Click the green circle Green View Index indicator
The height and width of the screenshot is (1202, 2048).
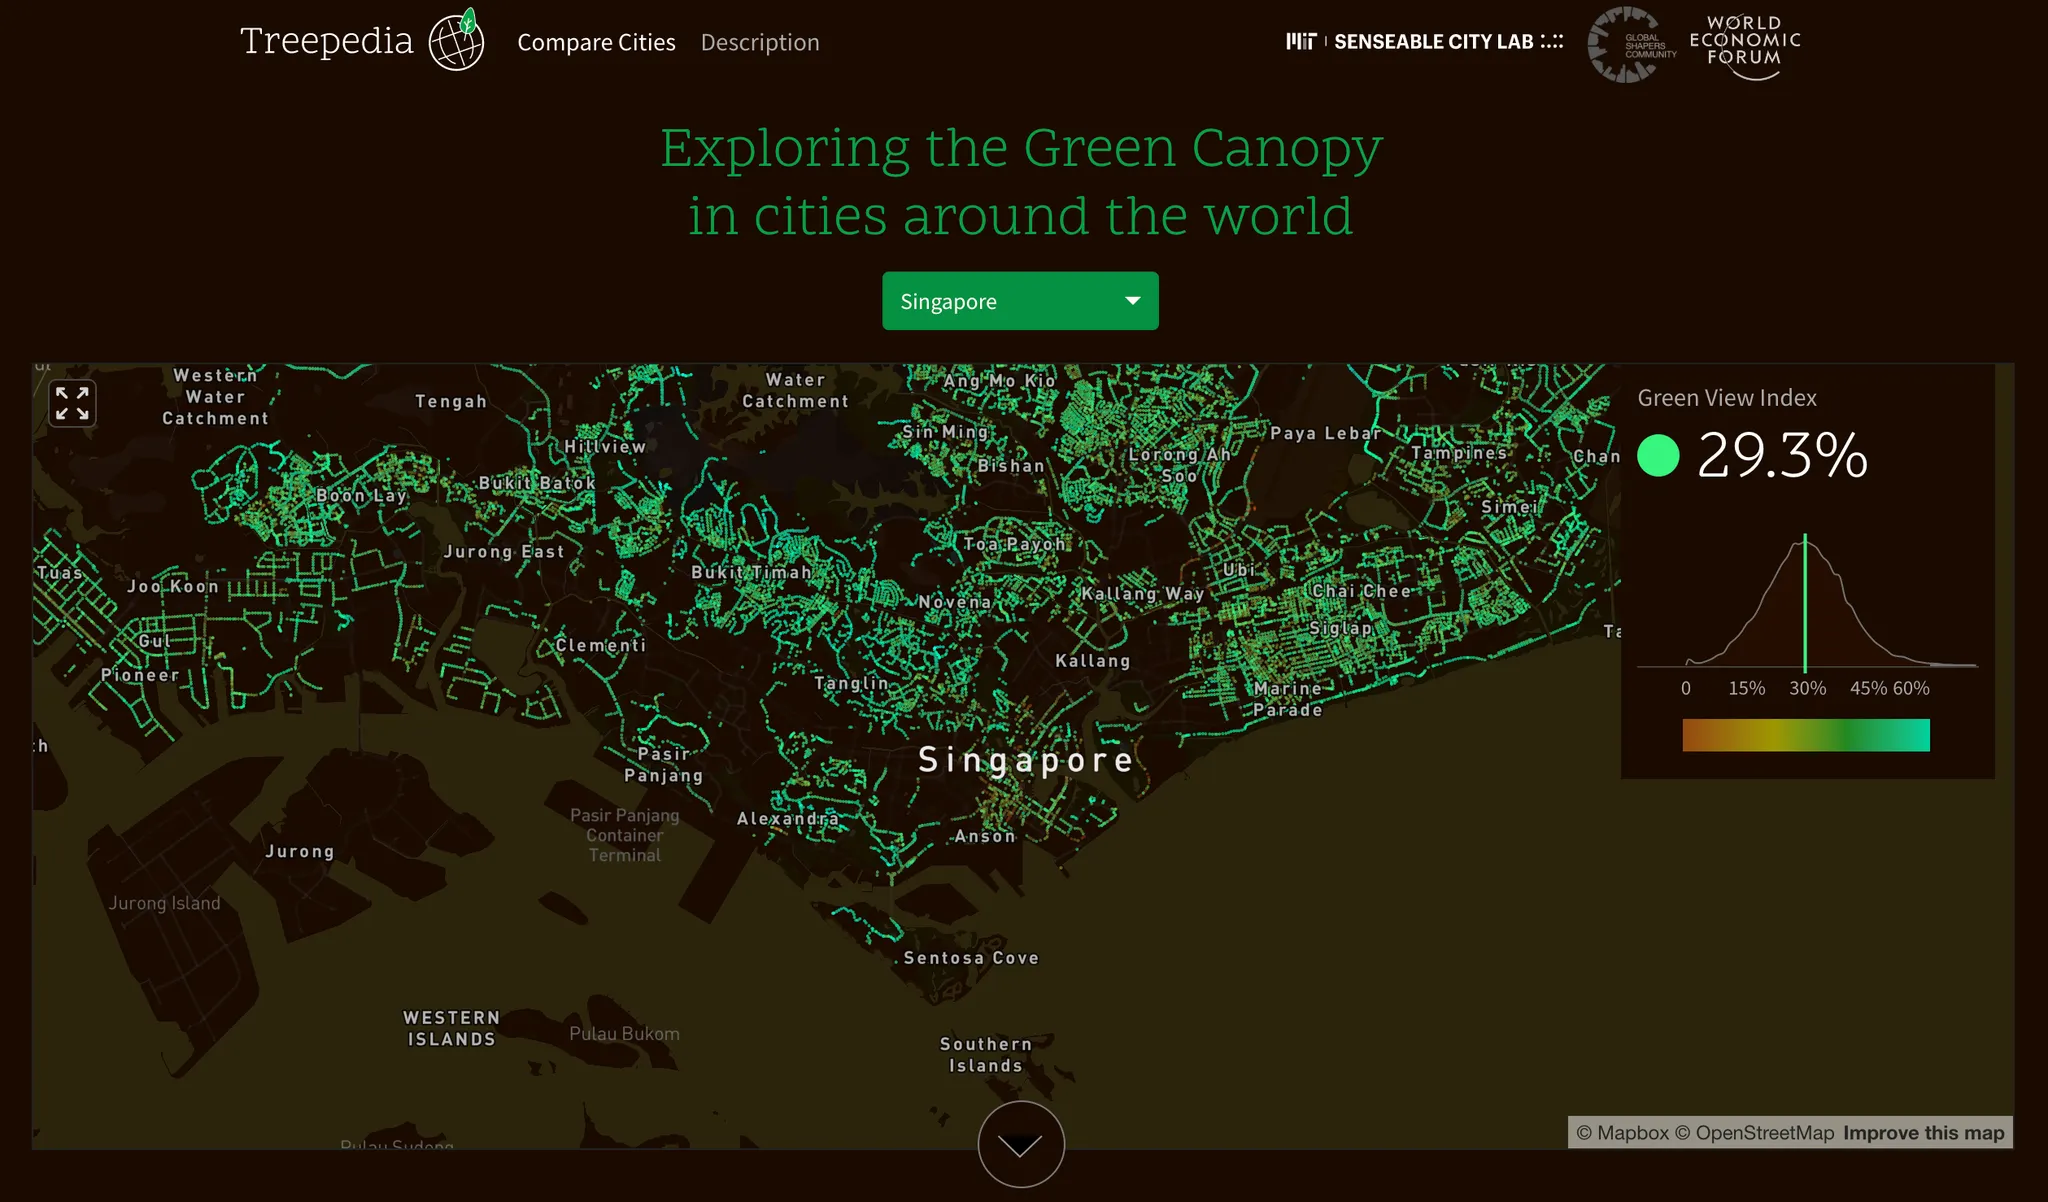1658,456
